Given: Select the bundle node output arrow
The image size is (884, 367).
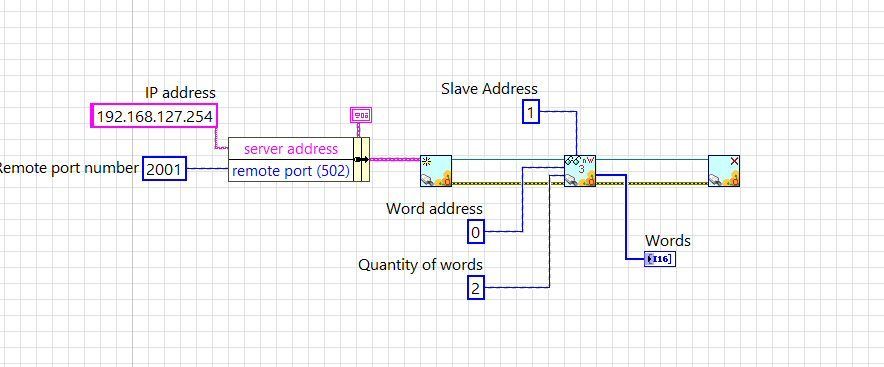Looking at the screenshot, I should click(362, 160).
